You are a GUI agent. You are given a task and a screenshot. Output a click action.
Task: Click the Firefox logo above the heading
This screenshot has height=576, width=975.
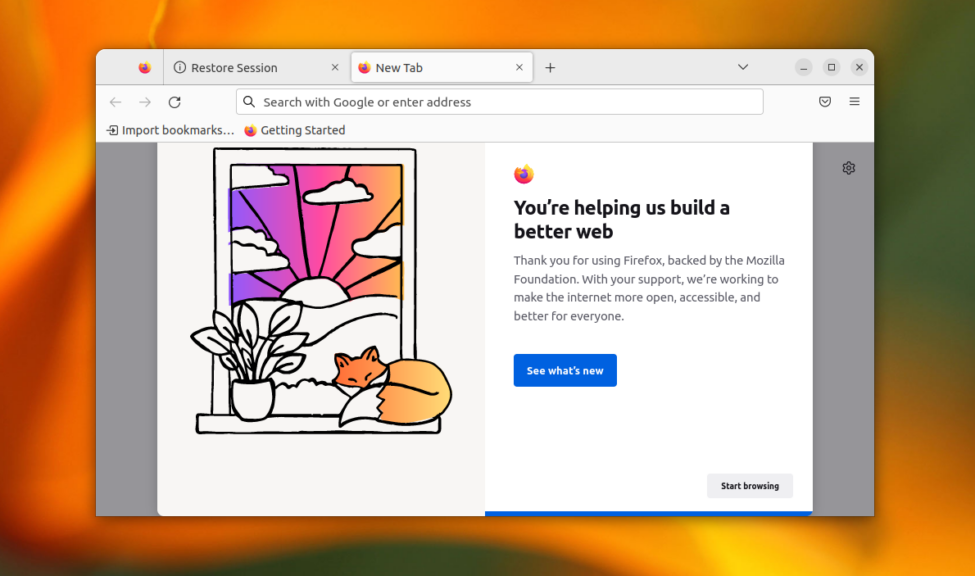click(524, 174)
